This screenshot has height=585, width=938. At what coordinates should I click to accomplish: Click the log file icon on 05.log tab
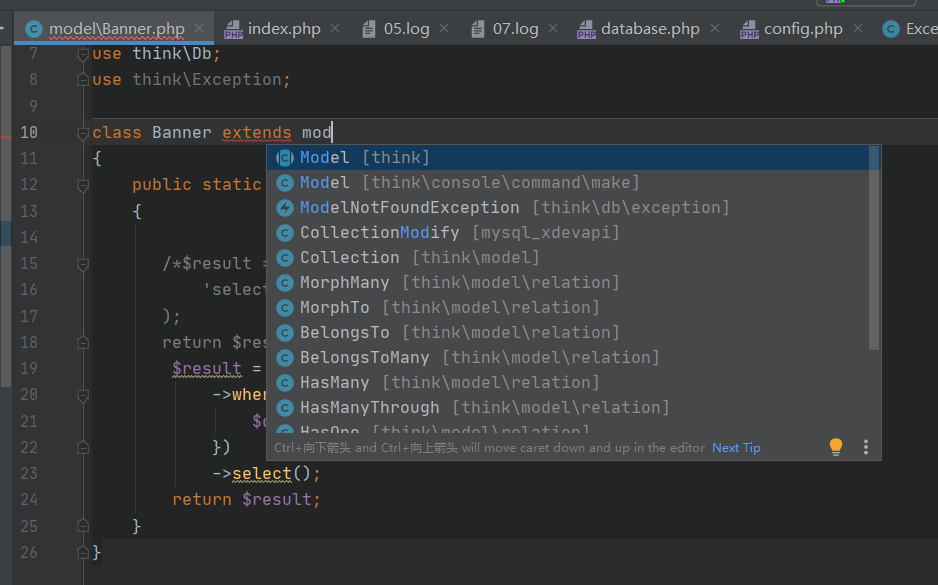(369, 29)
